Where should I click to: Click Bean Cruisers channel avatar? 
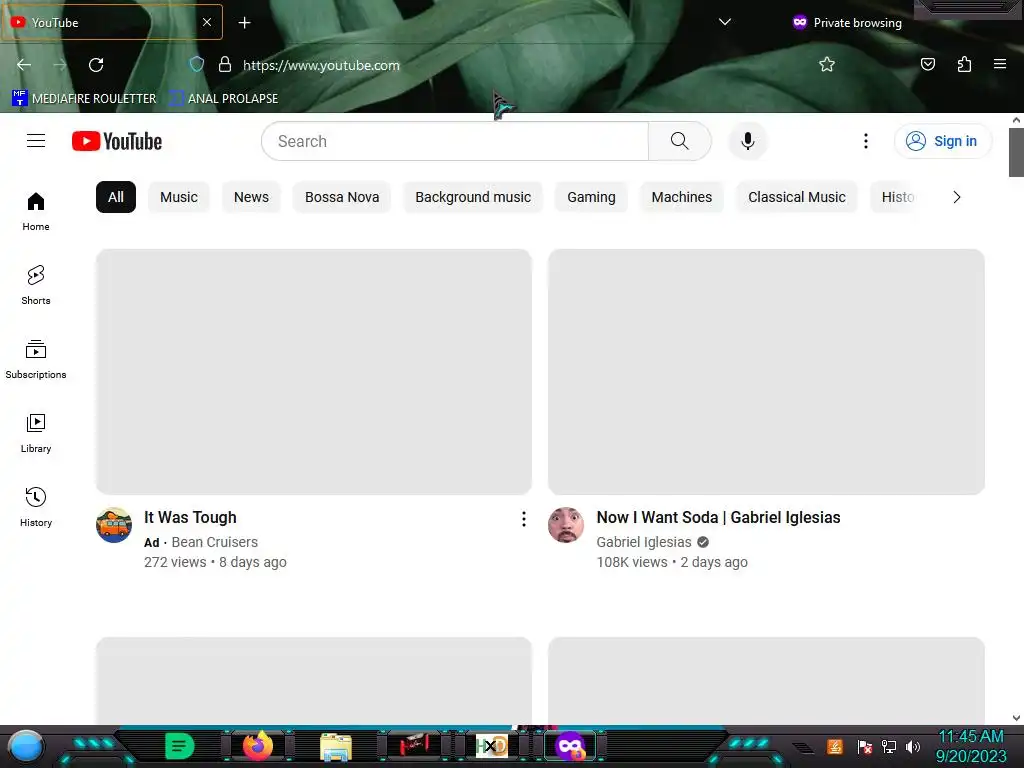114,525
